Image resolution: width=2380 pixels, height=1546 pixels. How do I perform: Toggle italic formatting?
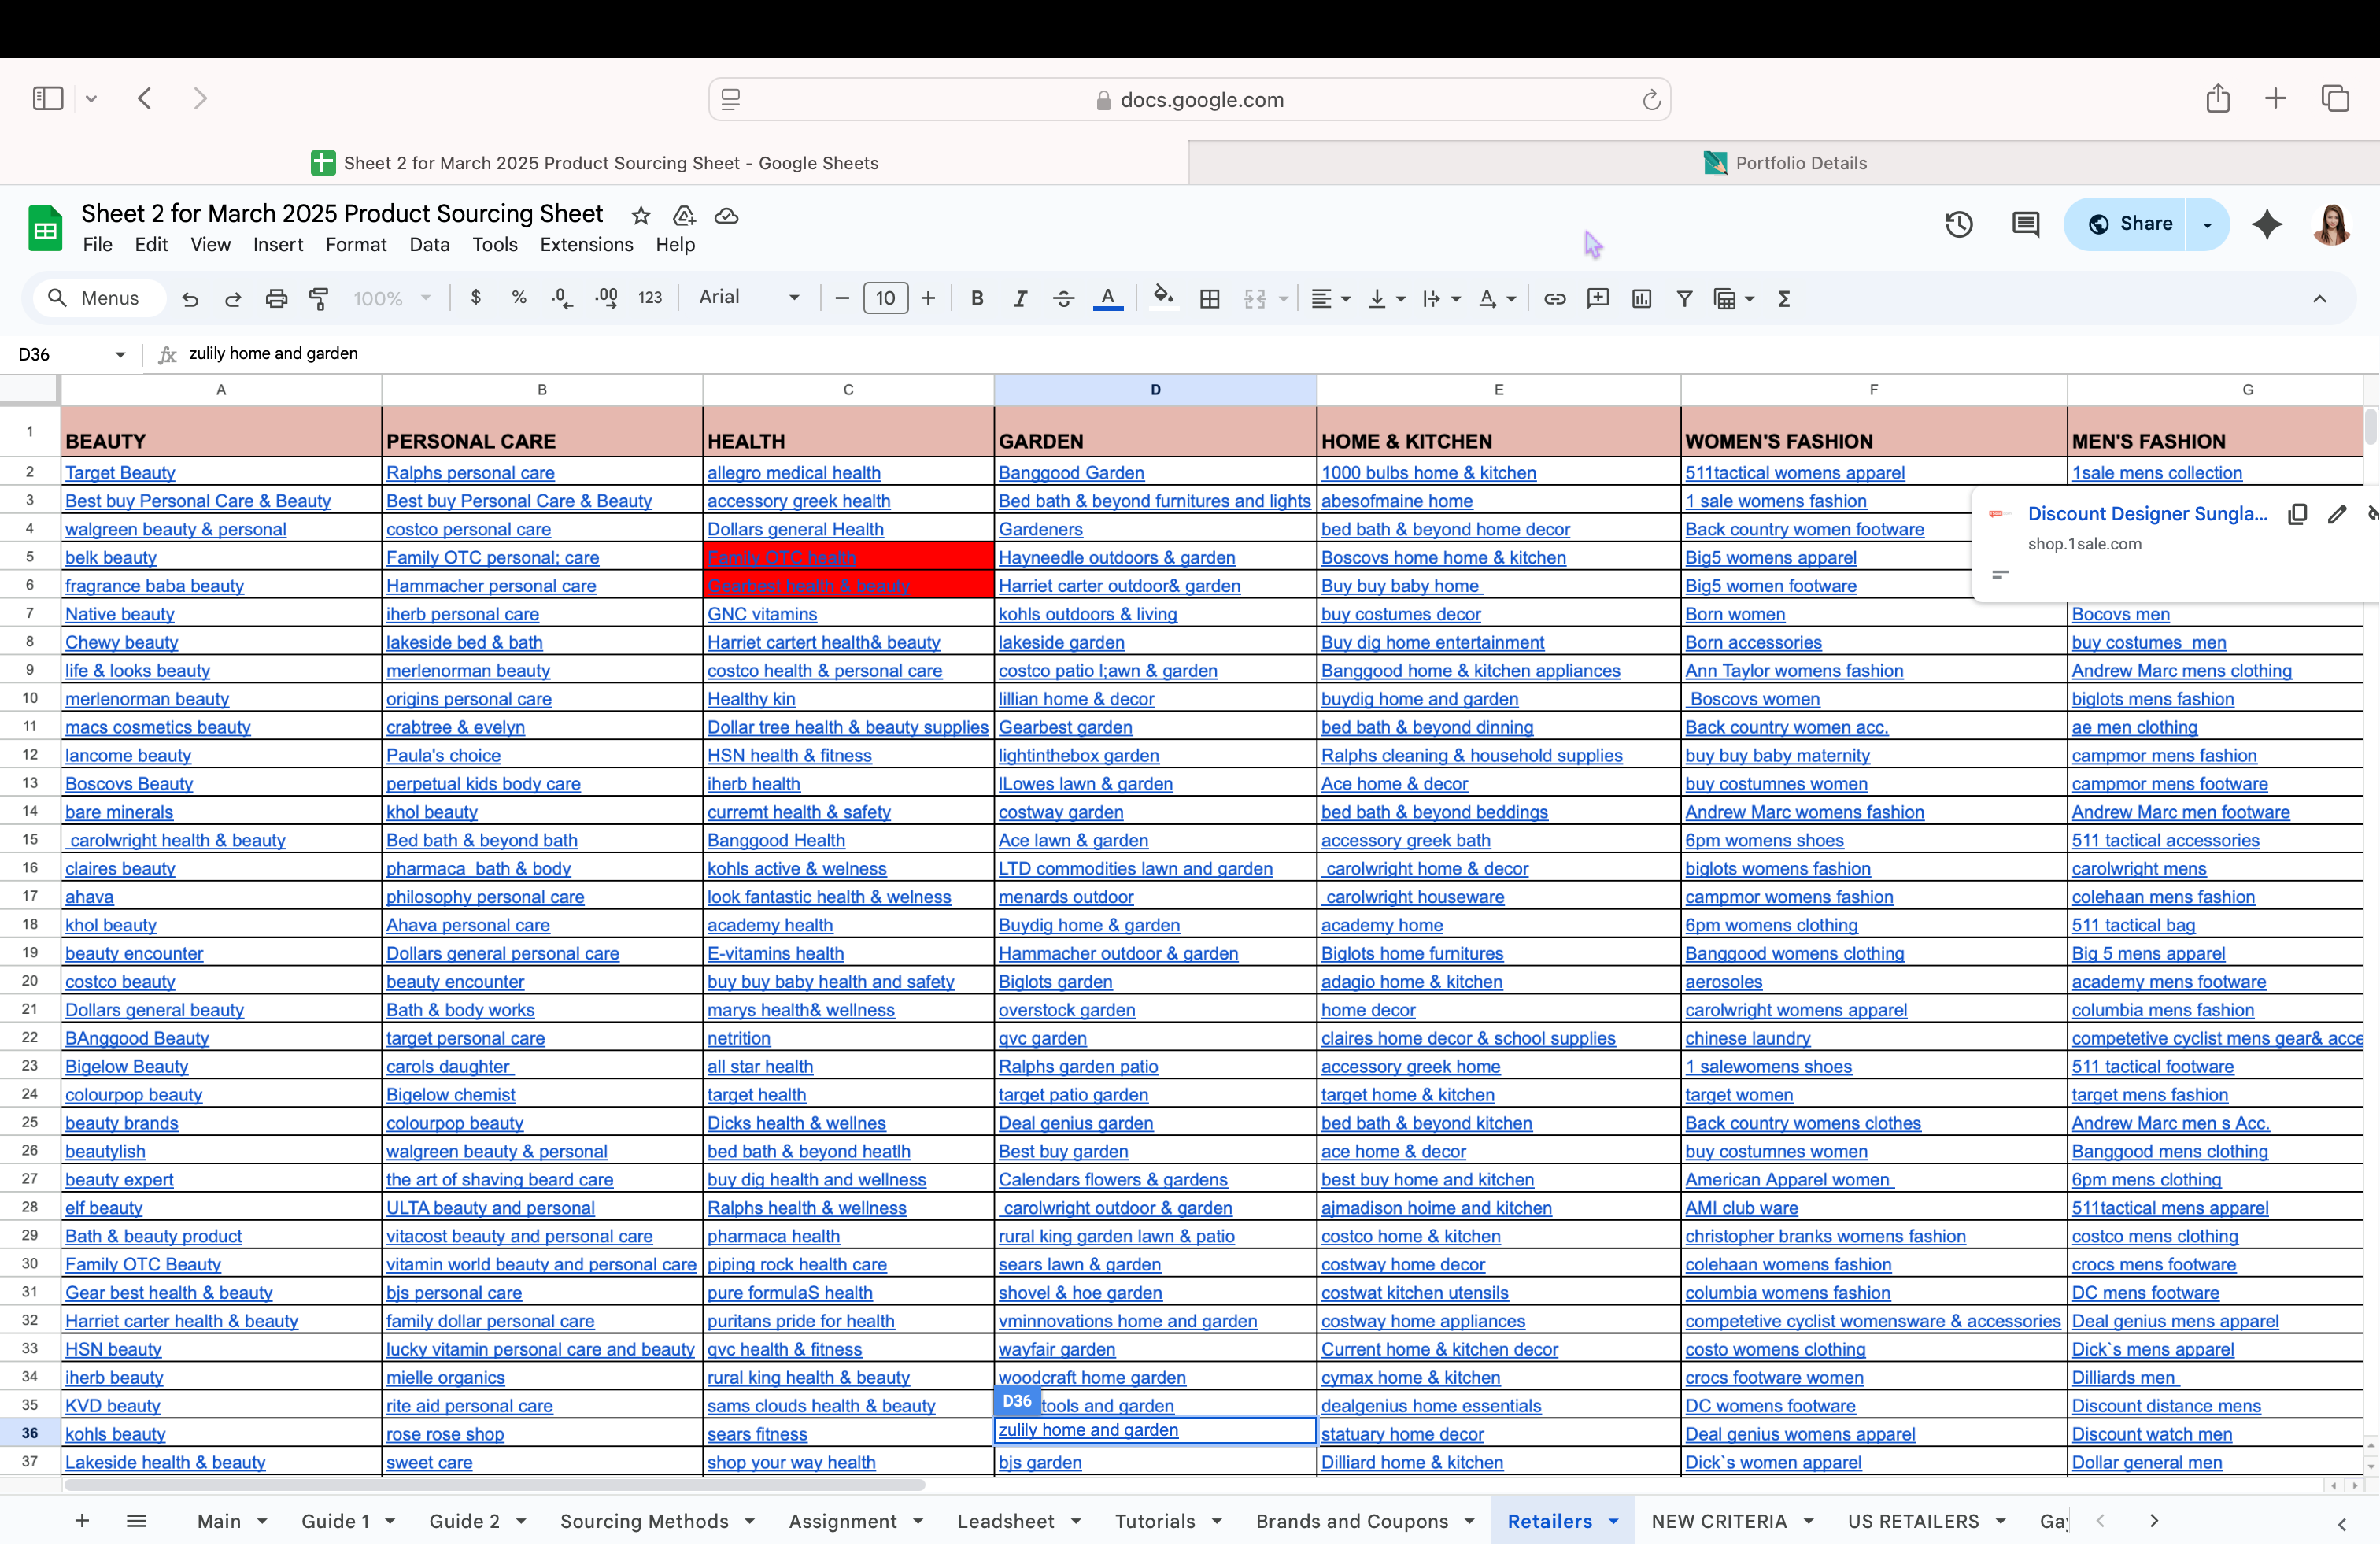(1020, 298)
